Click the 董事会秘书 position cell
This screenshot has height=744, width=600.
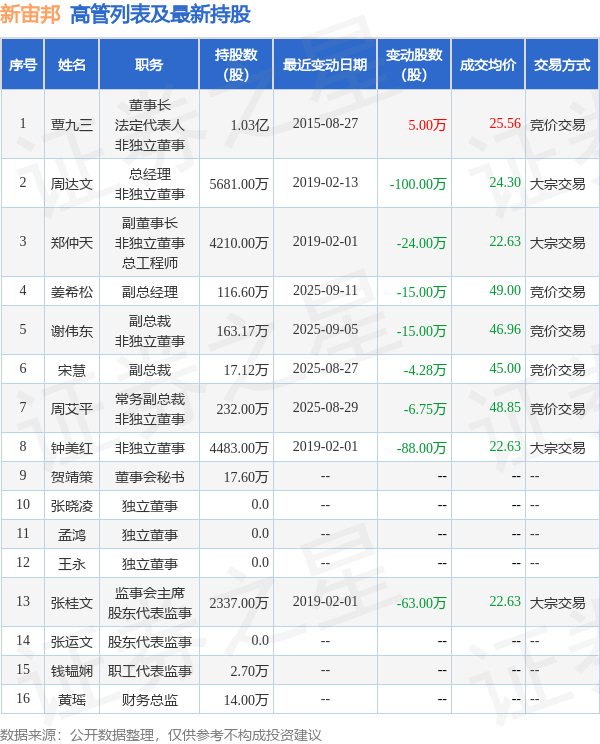point(149,476)
